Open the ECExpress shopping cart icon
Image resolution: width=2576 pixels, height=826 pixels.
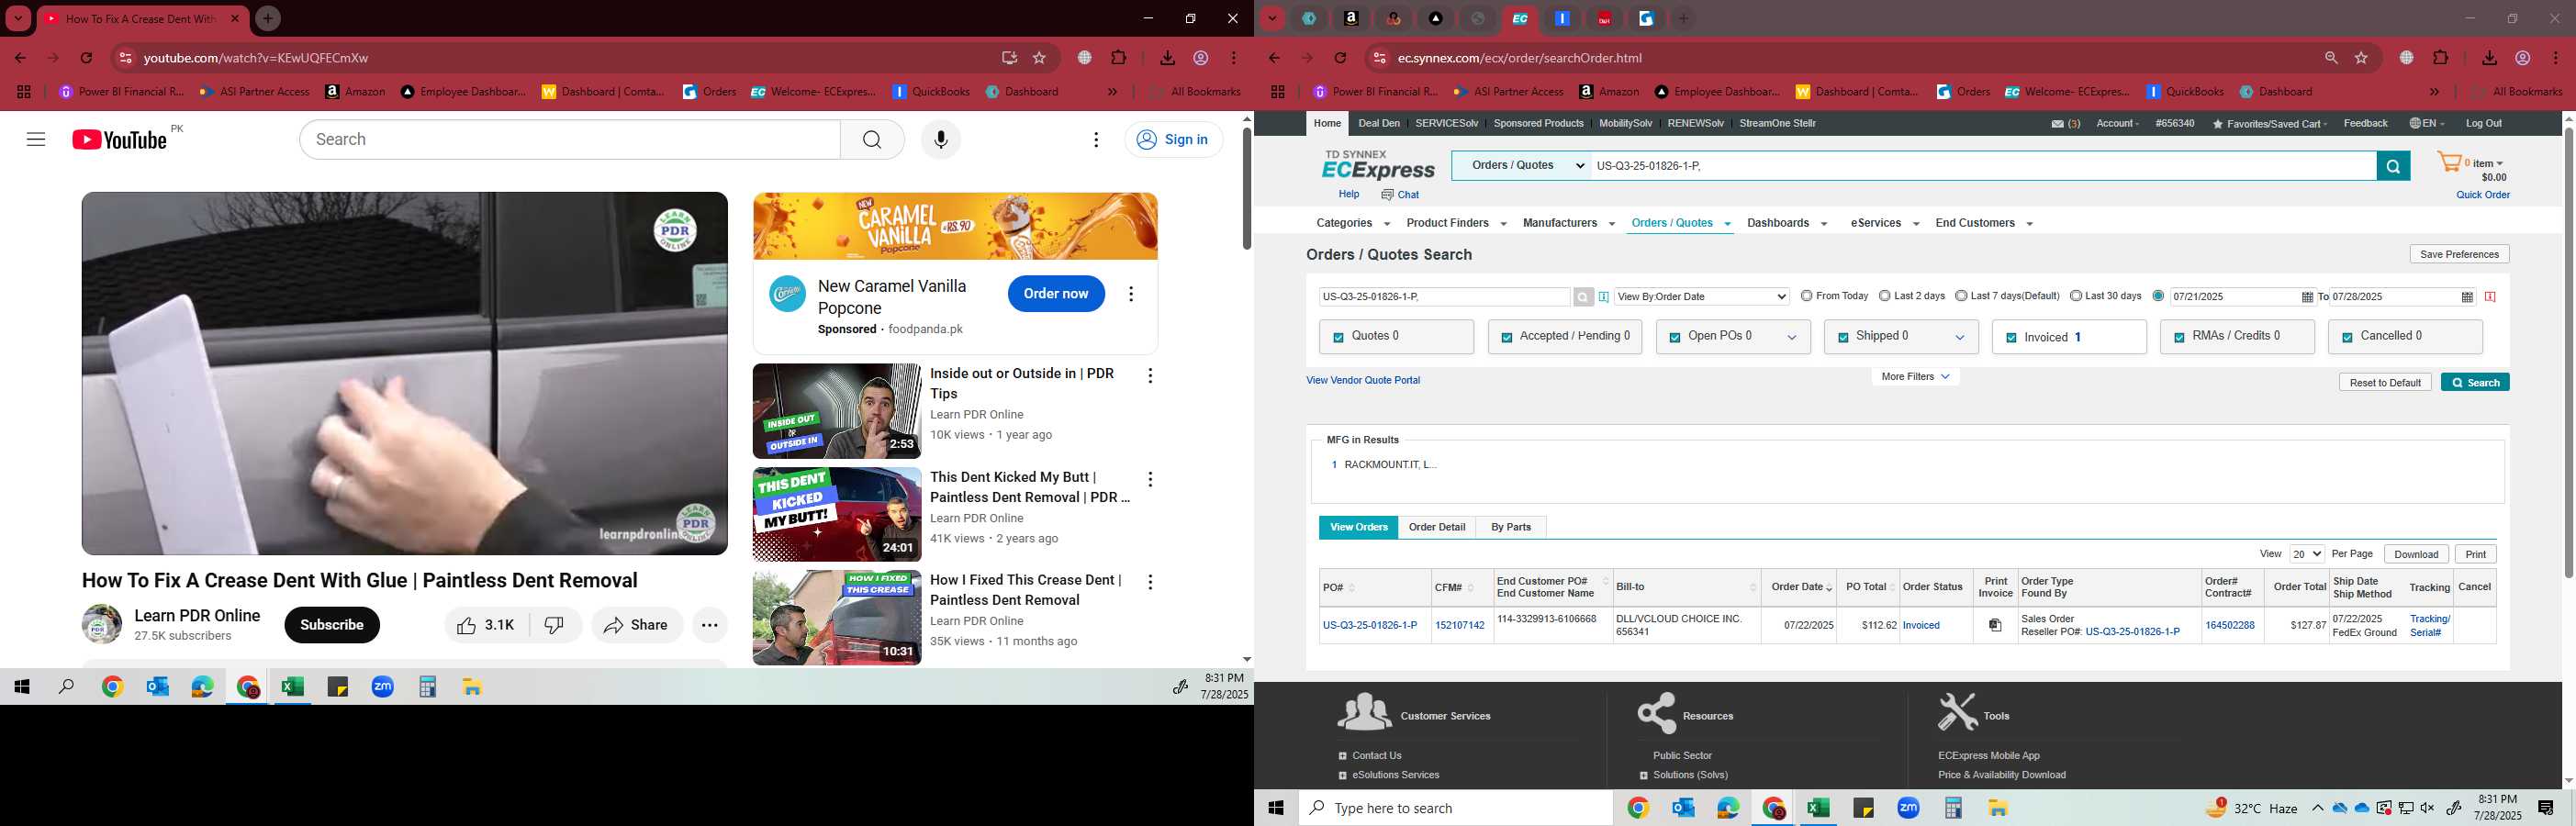coord(2448,163)
